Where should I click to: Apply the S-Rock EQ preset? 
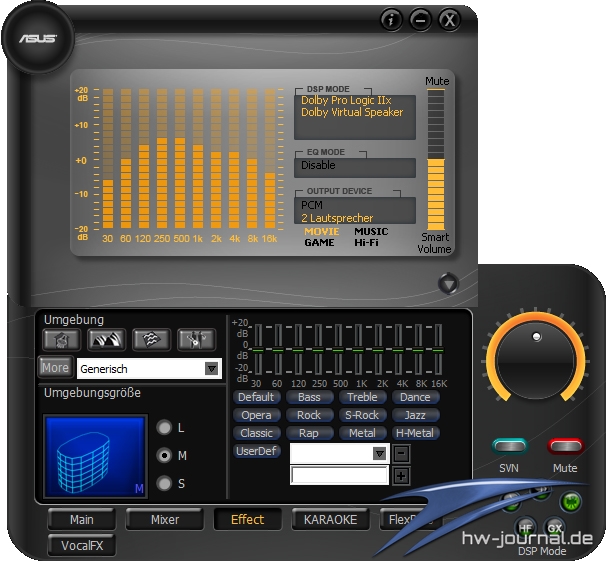click(362, 415)
